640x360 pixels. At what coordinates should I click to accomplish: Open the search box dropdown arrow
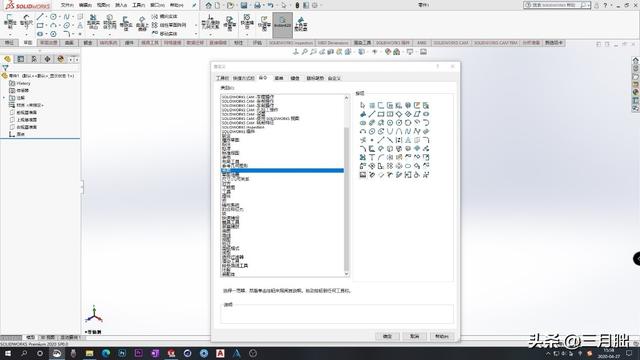589,5
